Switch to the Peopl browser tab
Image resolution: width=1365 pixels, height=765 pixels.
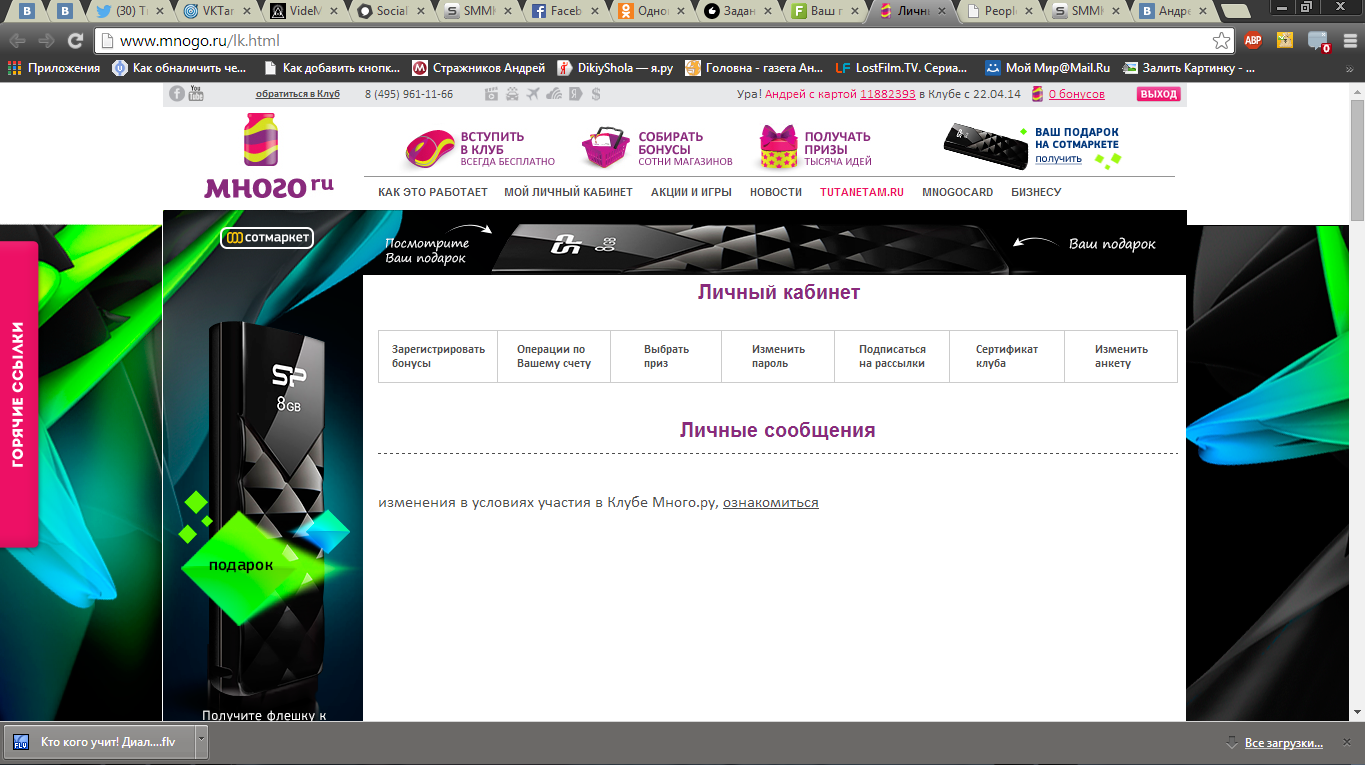tap(997, 12)
